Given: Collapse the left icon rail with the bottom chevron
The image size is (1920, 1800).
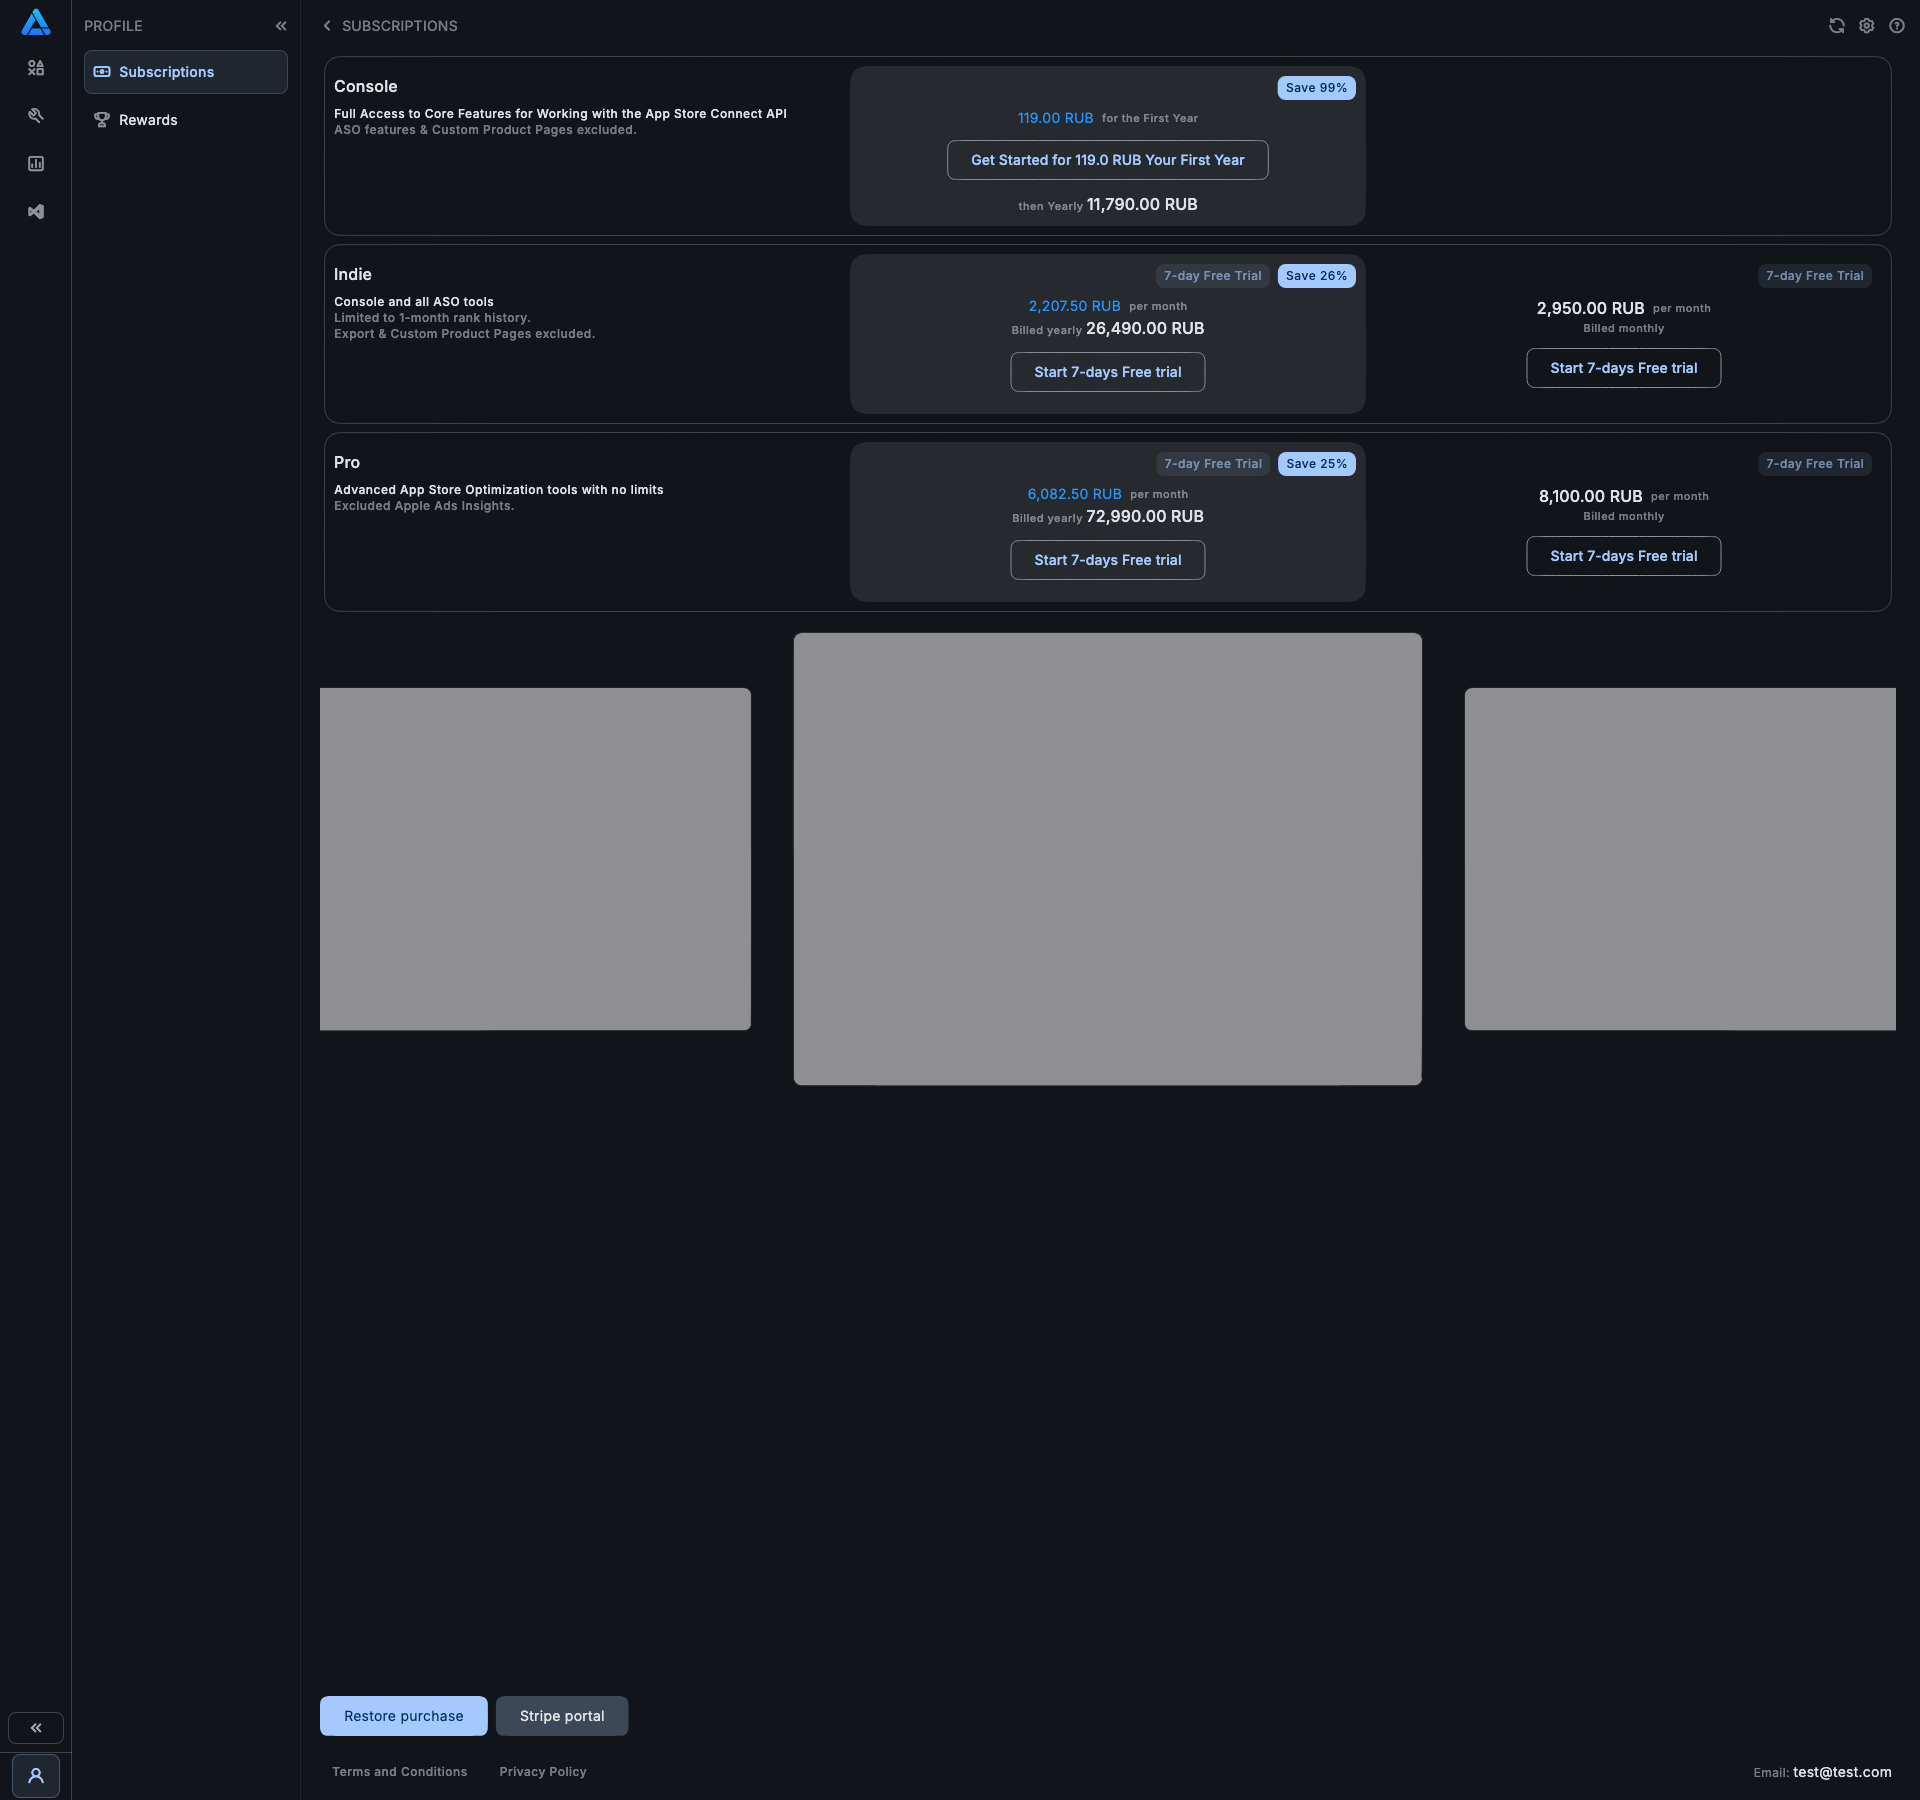Looking at the screenshot, I should [36, 1728].
